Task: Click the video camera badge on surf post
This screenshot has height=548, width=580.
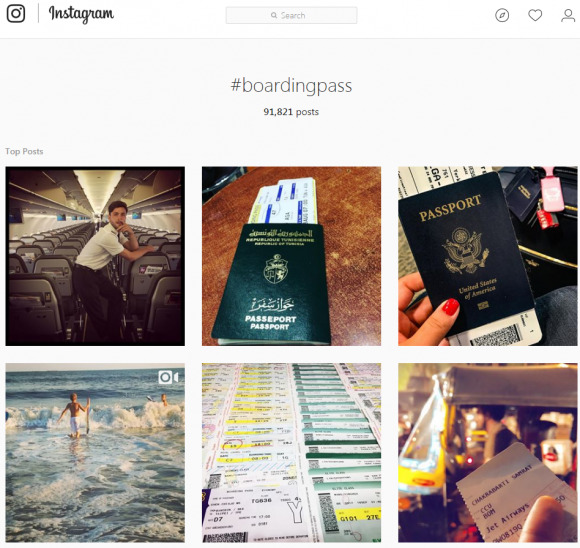Action: pyautogui.click(x=168, y=377)
